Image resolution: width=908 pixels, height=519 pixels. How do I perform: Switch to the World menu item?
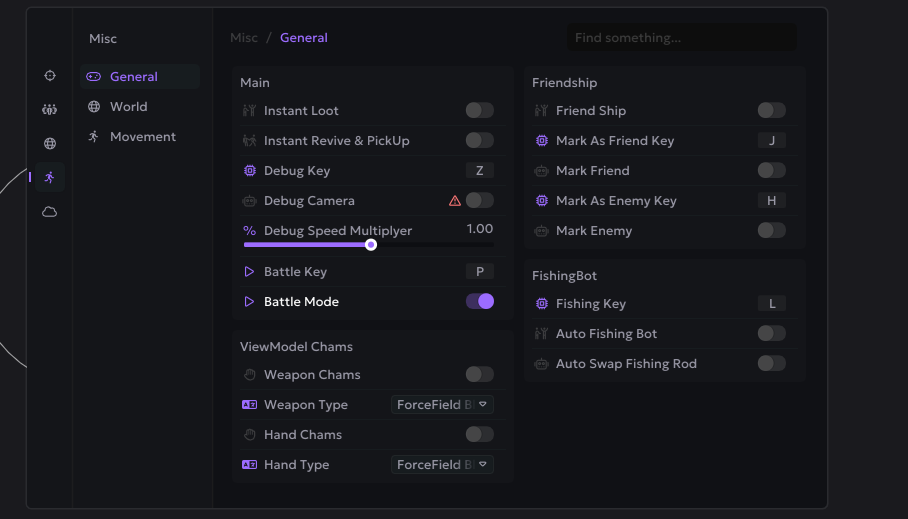(x=128, y=107)
